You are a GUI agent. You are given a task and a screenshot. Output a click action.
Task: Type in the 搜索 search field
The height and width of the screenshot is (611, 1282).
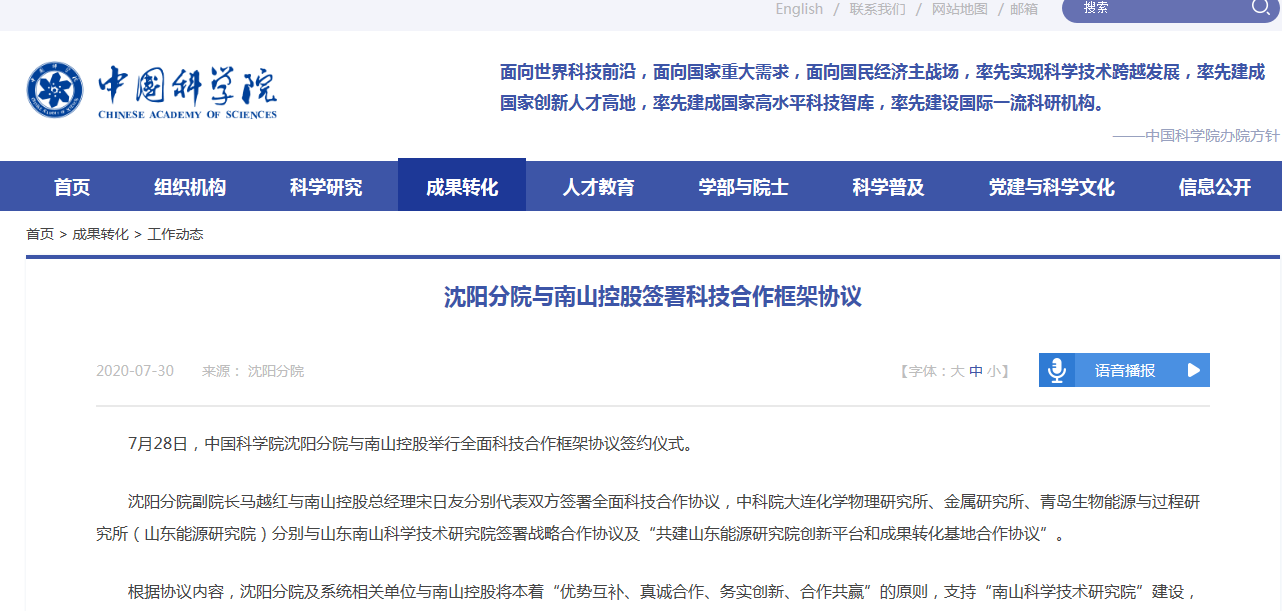coord(1160,8)
